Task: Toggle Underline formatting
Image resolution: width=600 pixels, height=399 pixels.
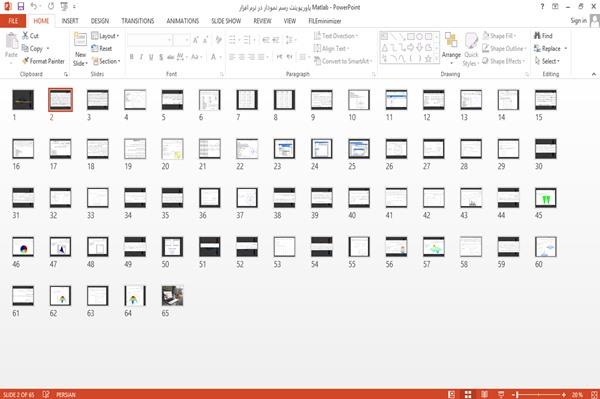Action: point(151,57)
